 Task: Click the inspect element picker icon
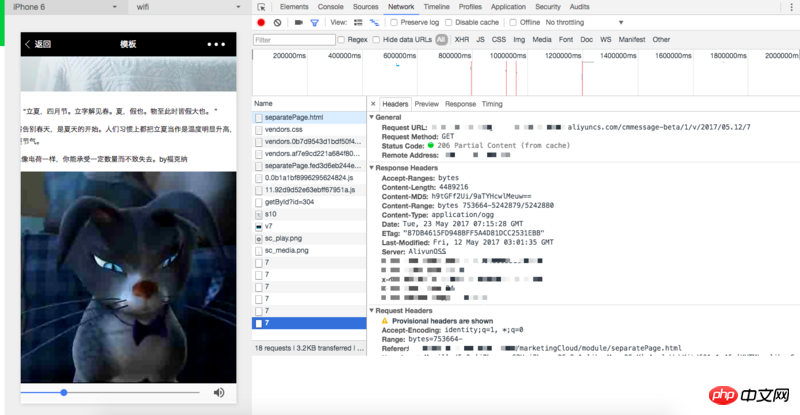[261, 7]
